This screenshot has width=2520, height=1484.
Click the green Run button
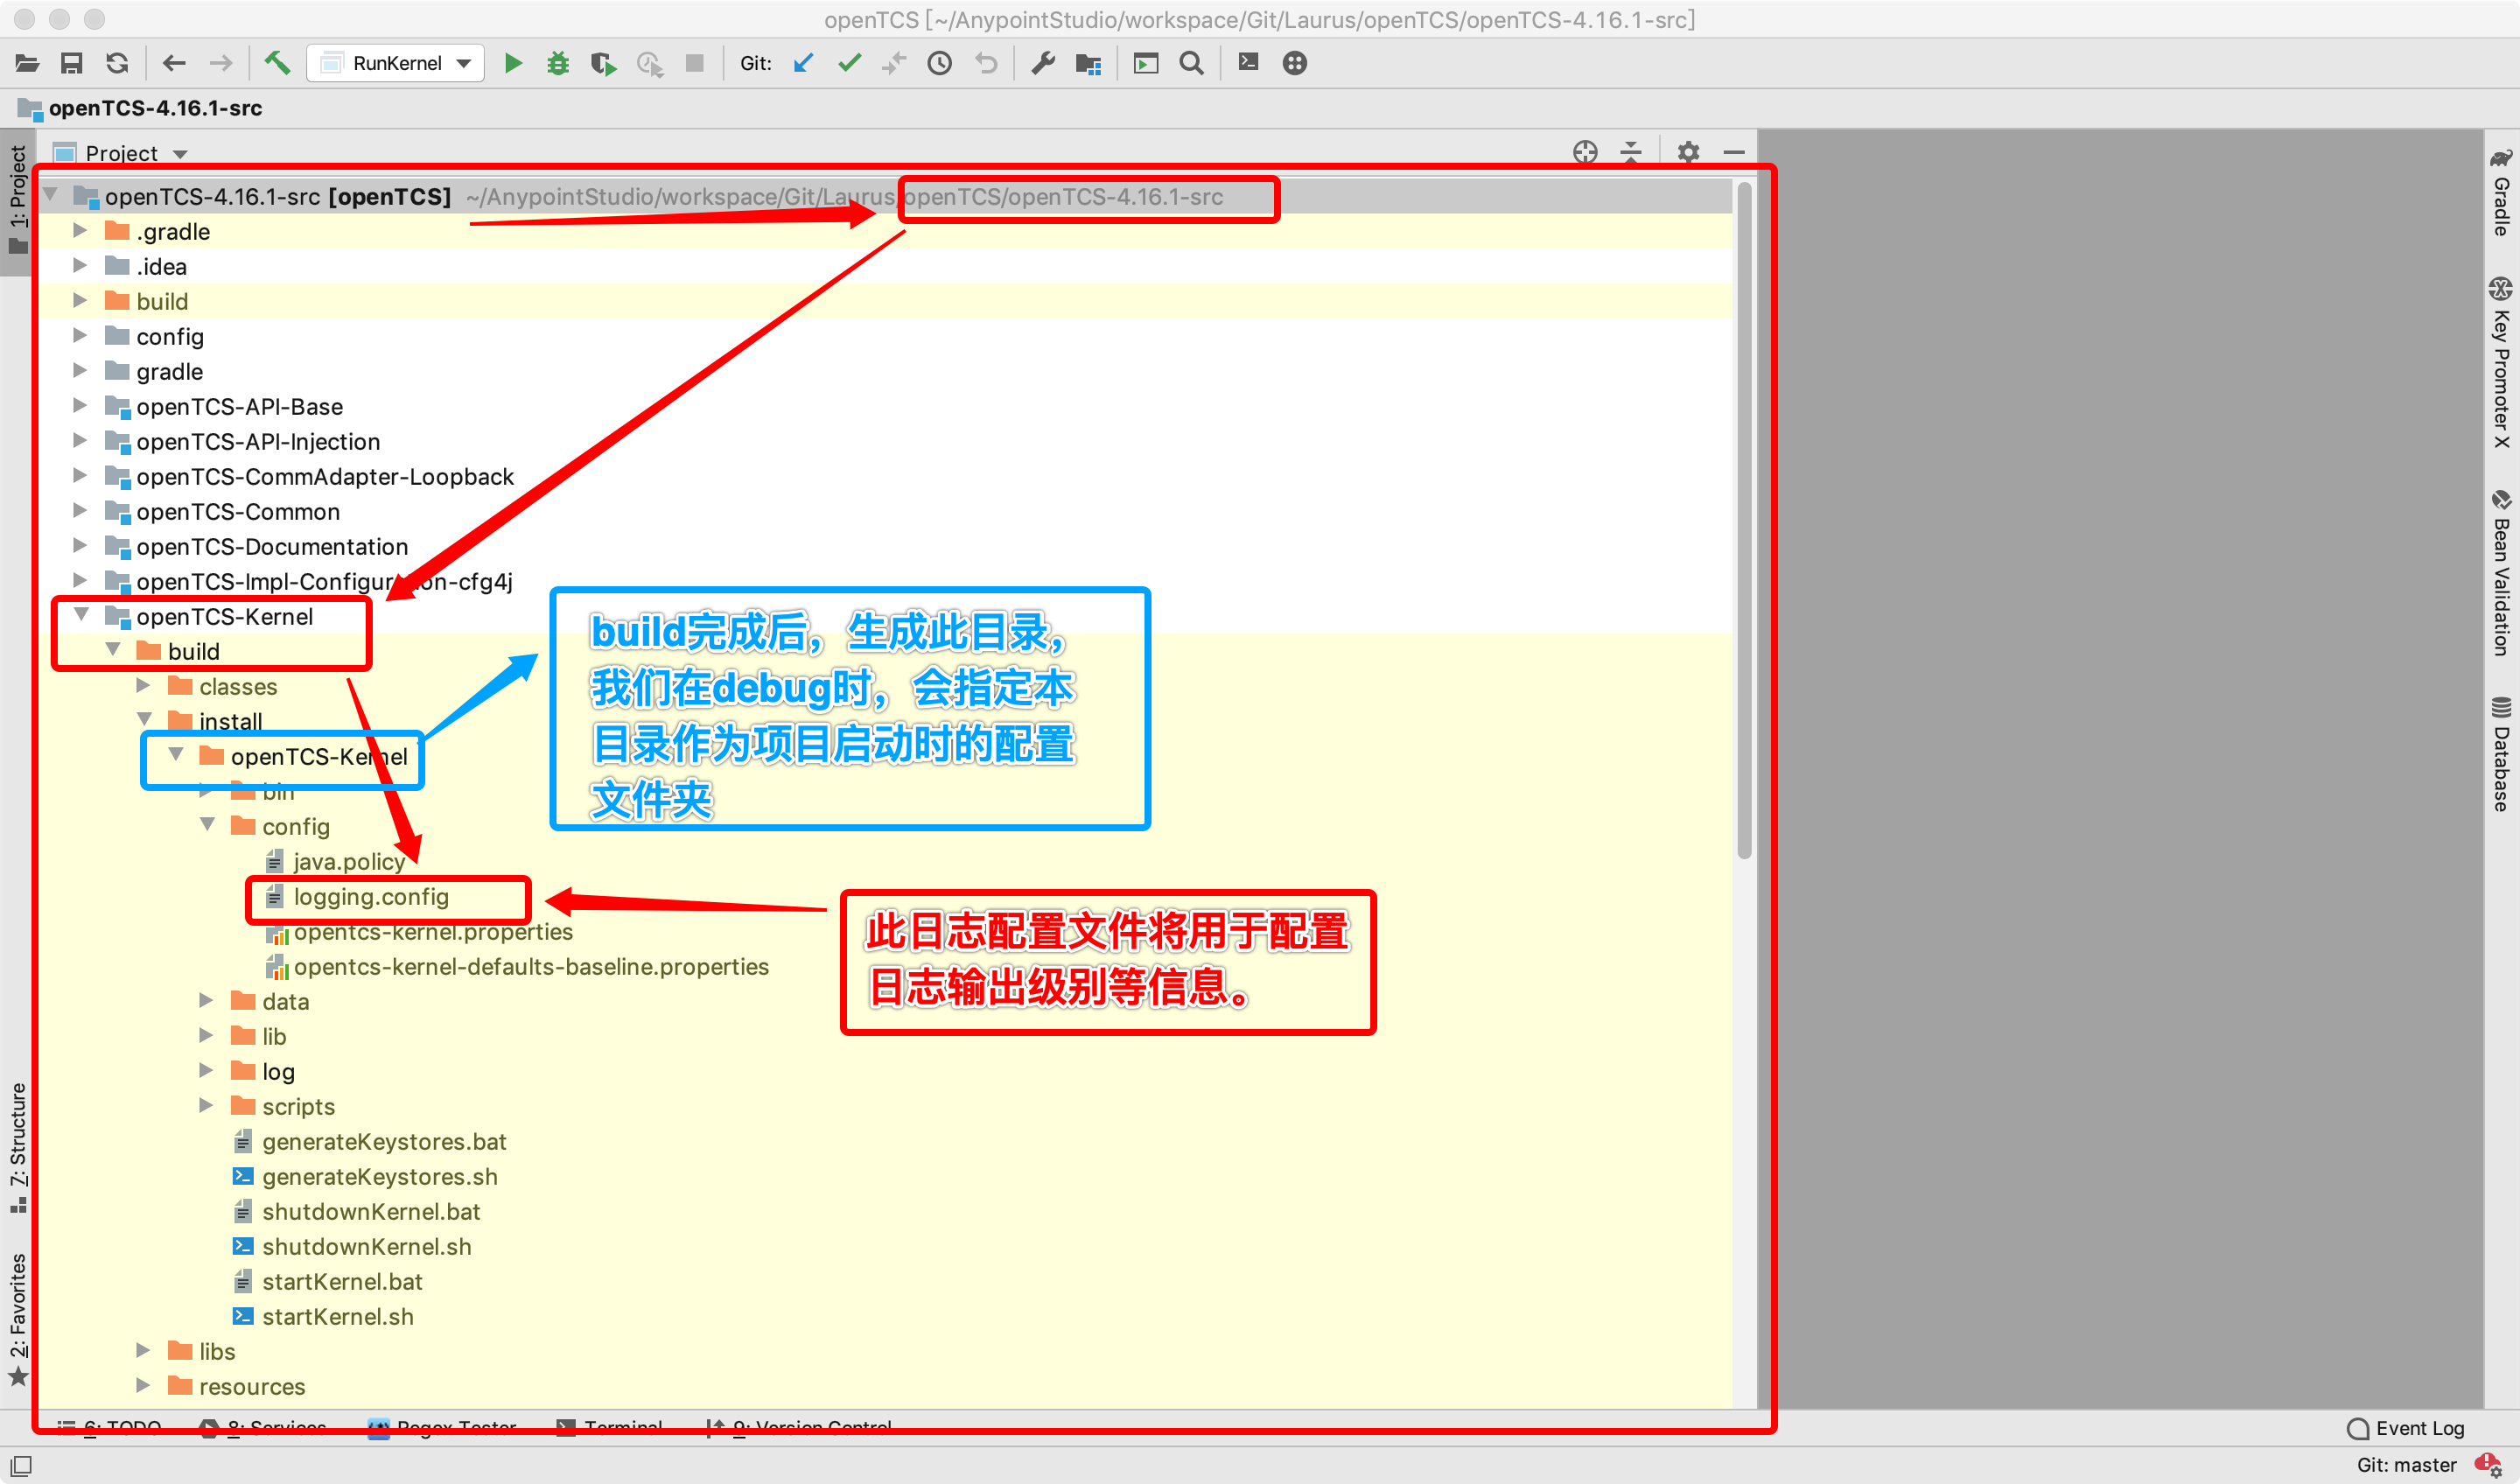point(513,63)
